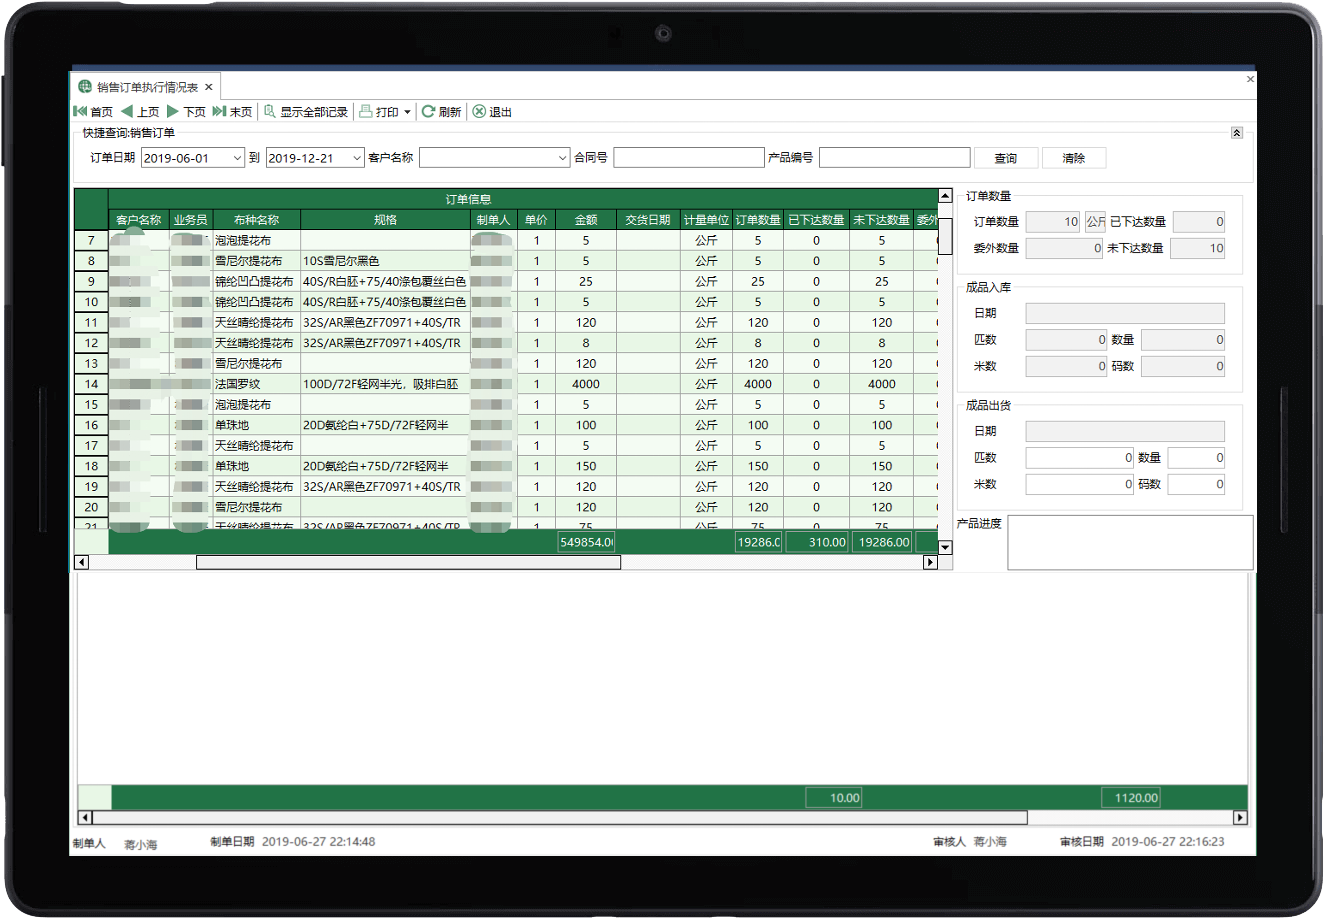Jump to last page (末页)
The width and height of the screenshot is (1324, 918).
[x=232, y=111]
